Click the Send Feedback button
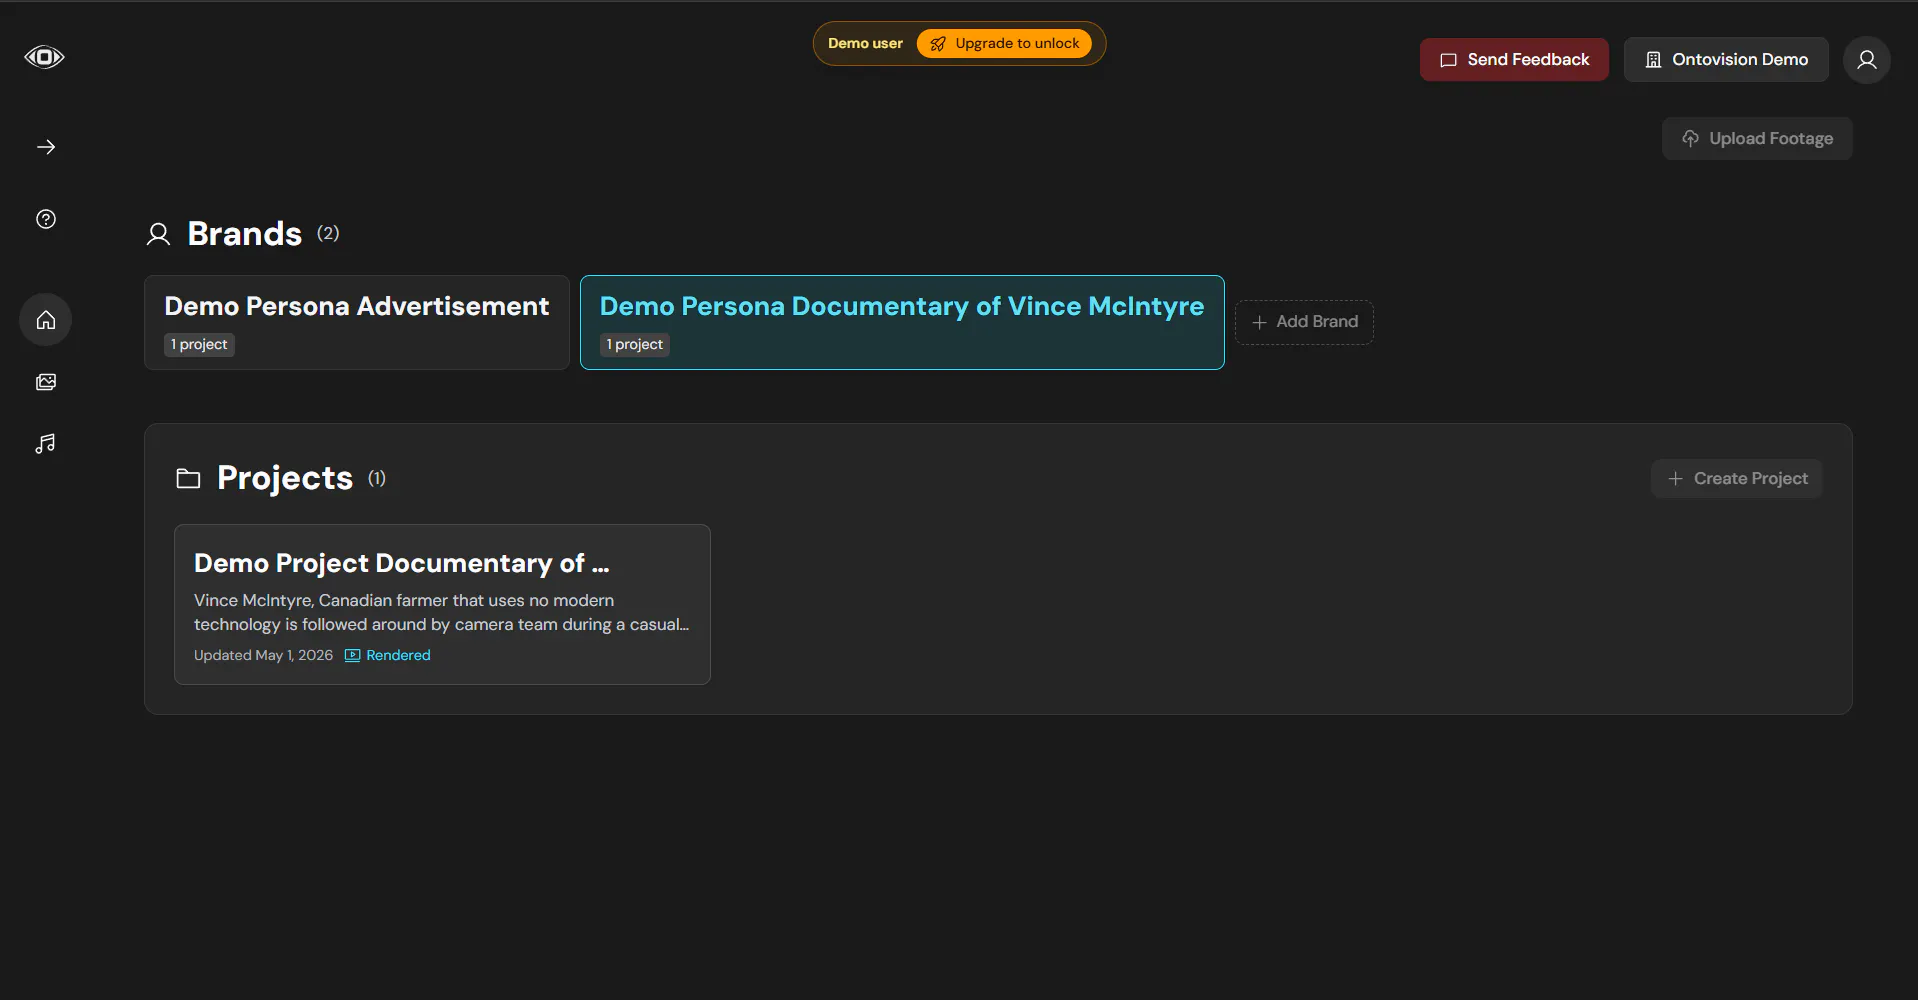The image size is (1918, 1000). tap(1514, 60)
